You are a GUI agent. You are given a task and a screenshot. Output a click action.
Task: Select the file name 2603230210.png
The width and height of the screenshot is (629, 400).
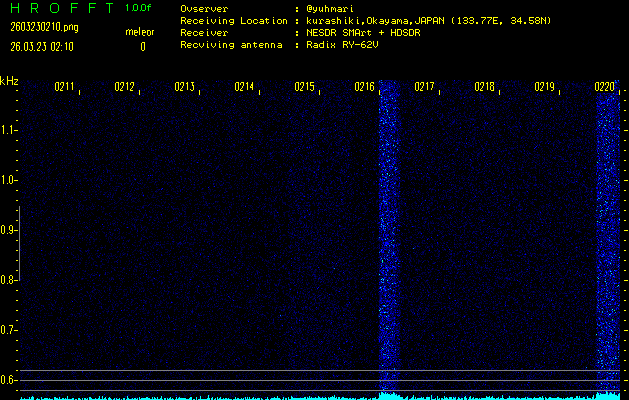(44, 27)
